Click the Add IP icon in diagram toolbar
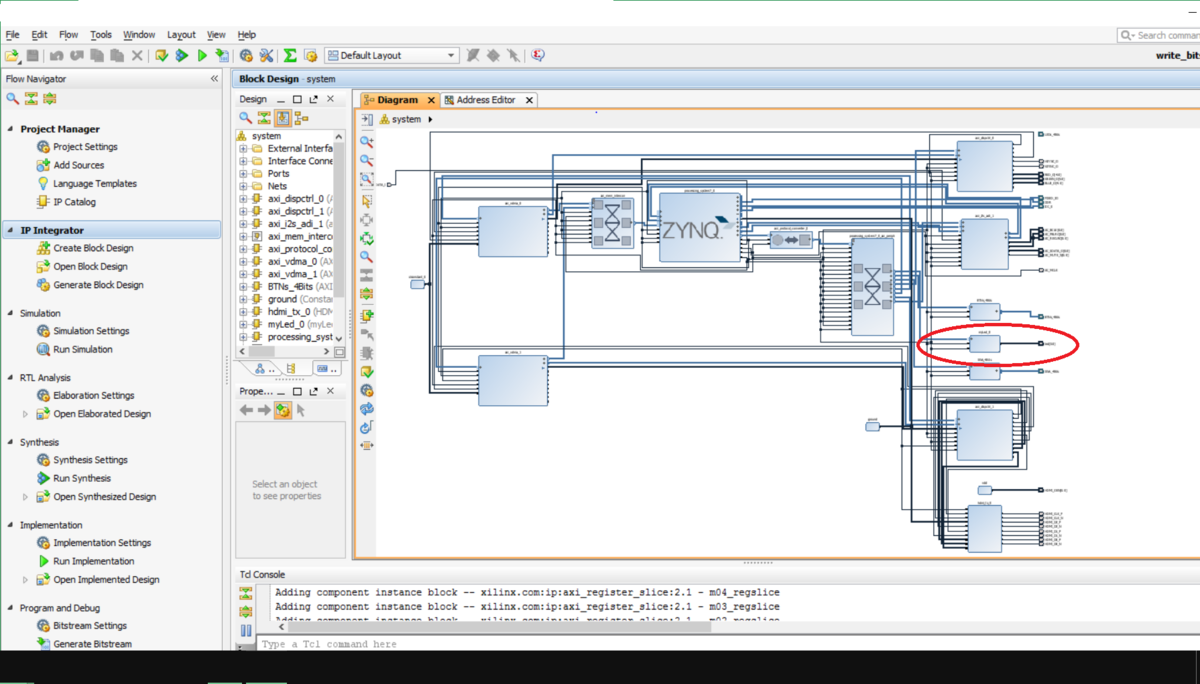 367,316
